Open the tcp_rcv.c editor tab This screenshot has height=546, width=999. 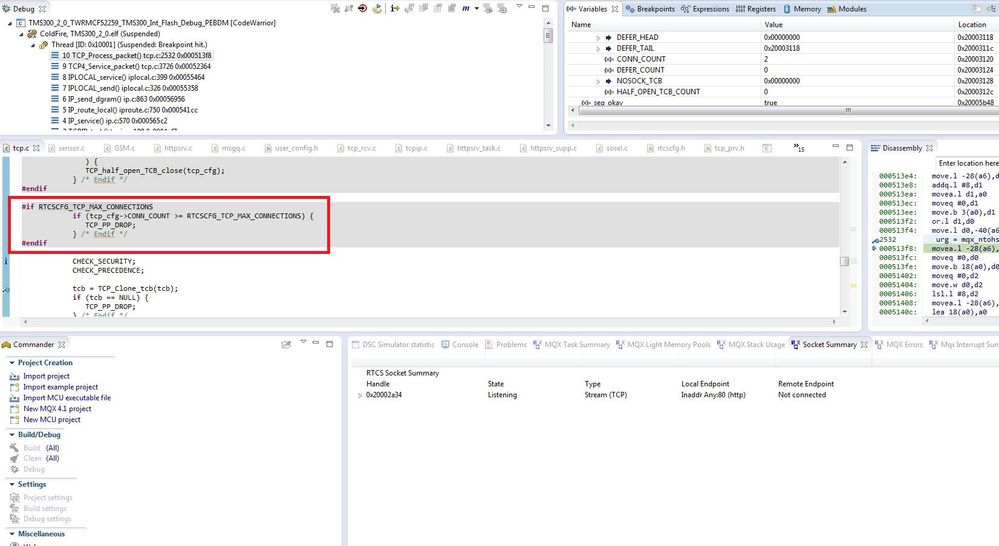(356, 148)
